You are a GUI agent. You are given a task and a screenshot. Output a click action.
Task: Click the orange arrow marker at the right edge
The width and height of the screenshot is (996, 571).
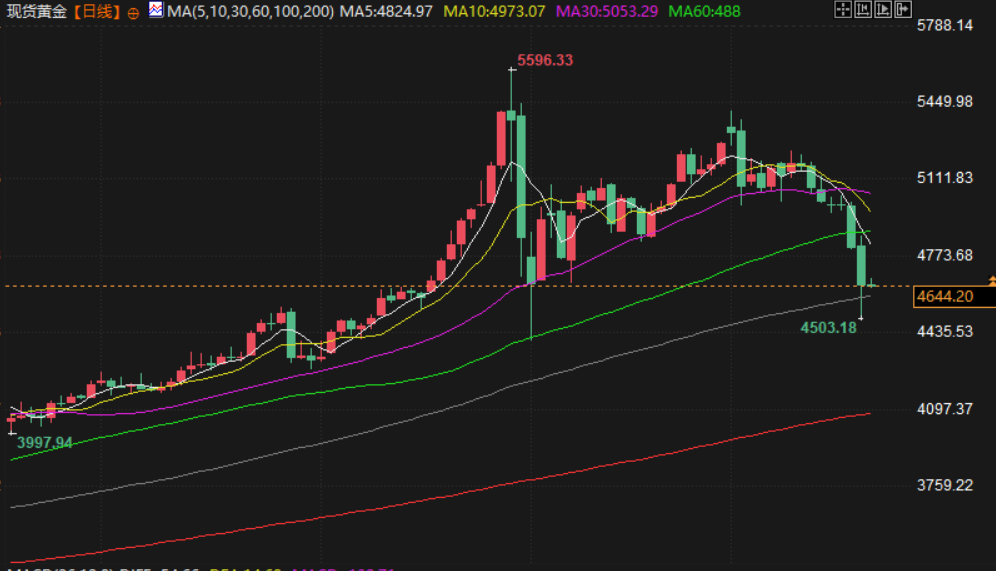point(992,280)
